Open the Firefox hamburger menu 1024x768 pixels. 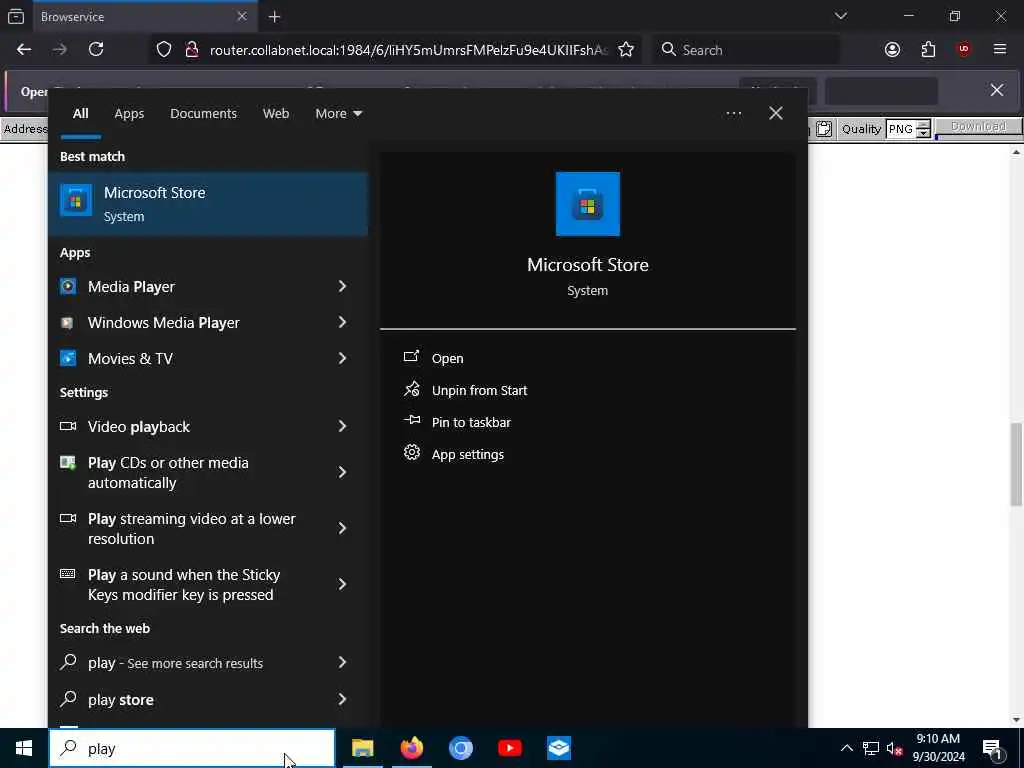coord(999,49)
